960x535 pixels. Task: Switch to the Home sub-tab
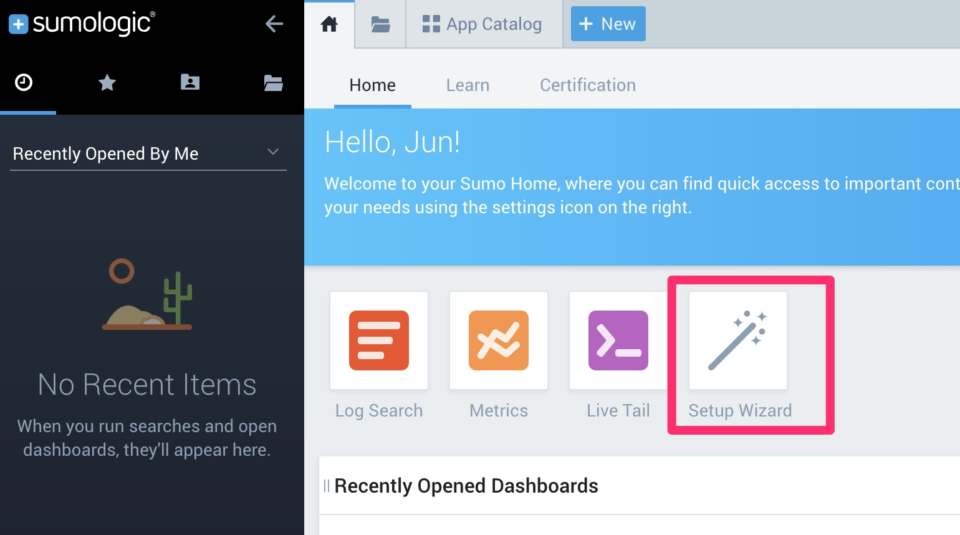[x=372, y=85]
